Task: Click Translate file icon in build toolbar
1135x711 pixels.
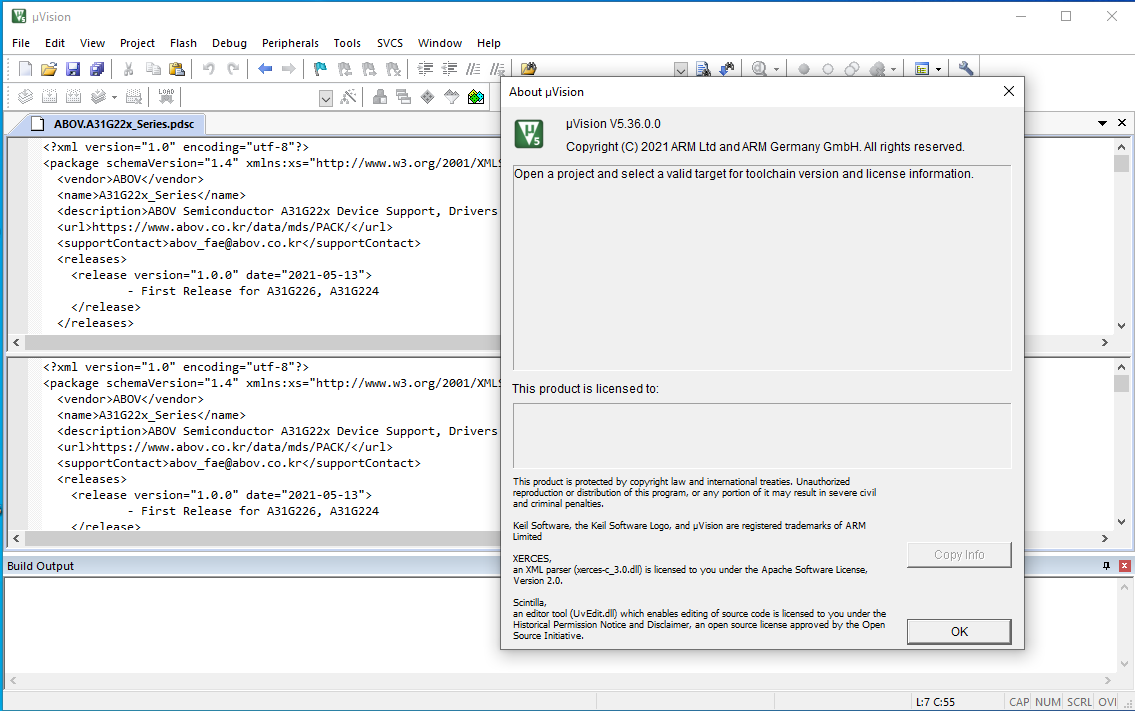Action: point(25,96)
